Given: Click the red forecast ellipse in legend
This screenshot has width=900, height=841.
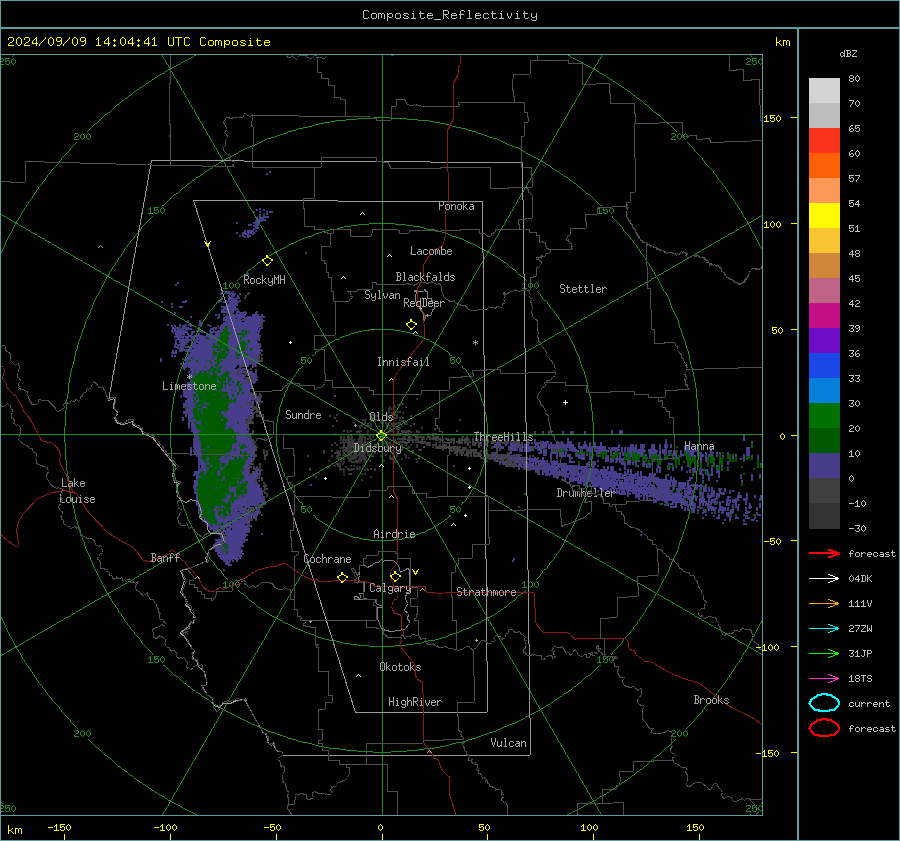Looking at the screenshot, I should pyautogui.click(x=824, y=728).
